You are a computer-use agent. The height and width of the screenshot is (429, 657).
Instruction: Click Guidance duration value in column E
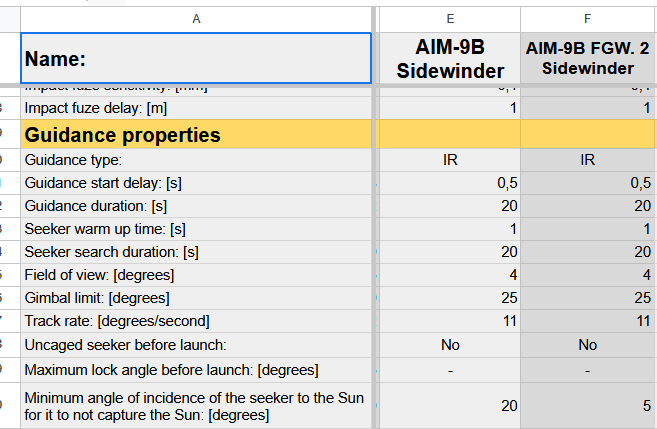[x=450, y=206]
